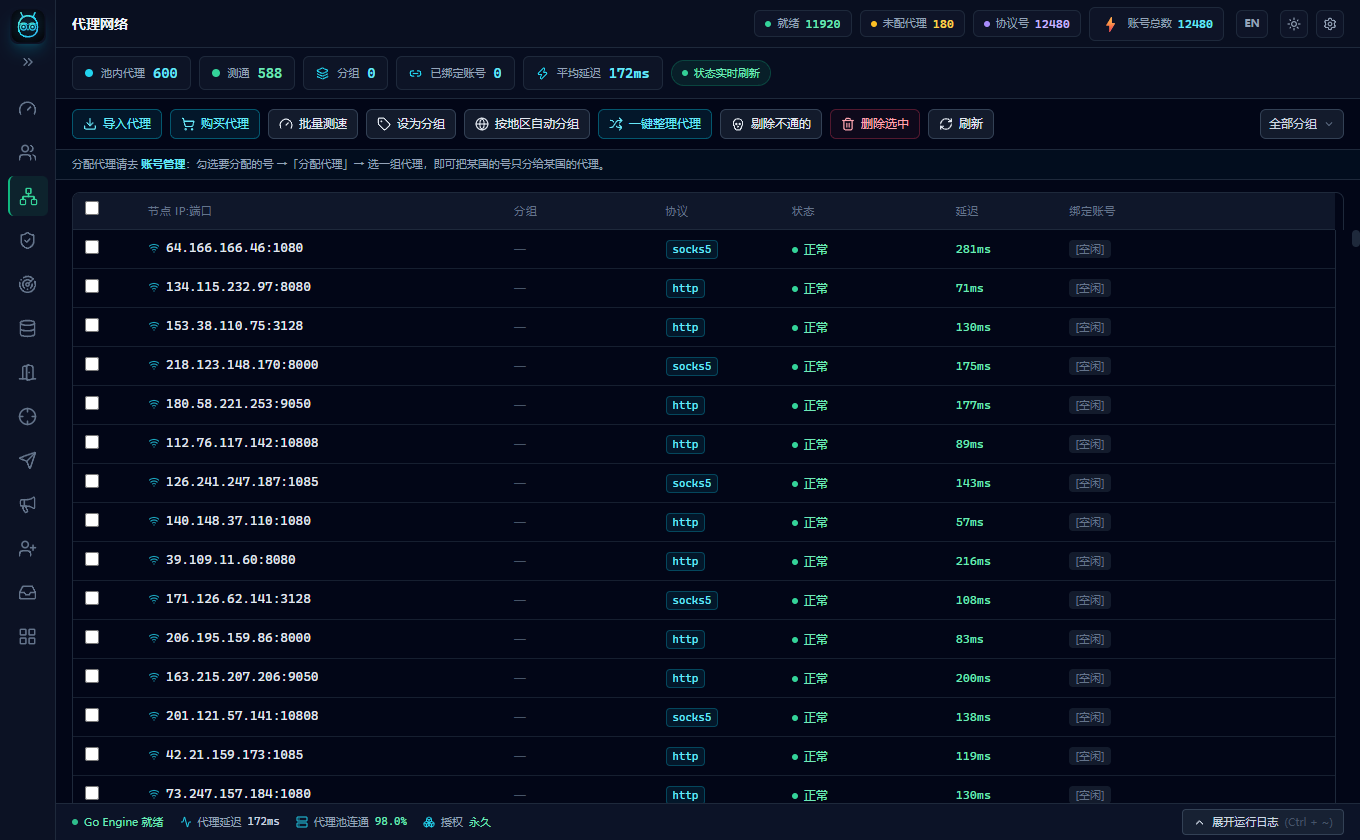The width and height of the screenshot is (1360, 840).
Task: Click the 删除选中 button
Action: pyautogui.click(x=875, y=124)
